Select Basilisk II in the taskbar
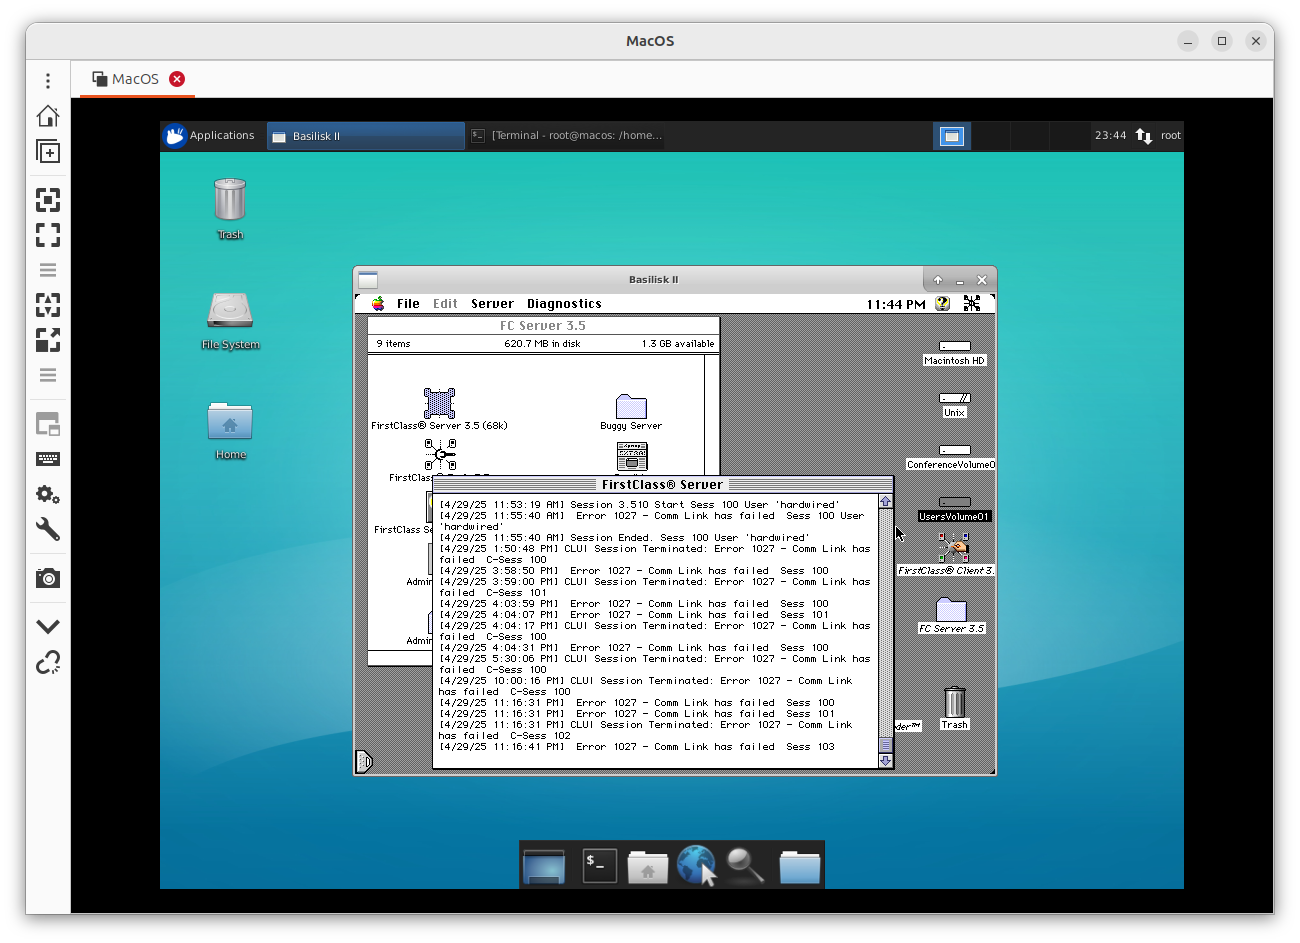Viewport: 1300px width, 943px height. coord(366,136)
